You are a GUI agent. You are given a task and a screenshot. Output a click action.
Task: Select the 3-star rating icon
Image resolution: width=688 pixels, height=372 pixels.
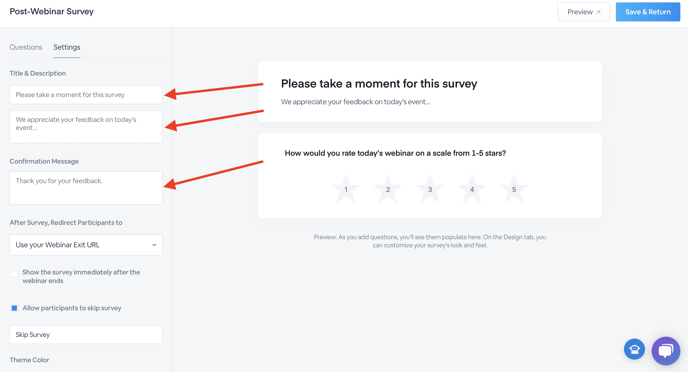[x=430, y=189]
